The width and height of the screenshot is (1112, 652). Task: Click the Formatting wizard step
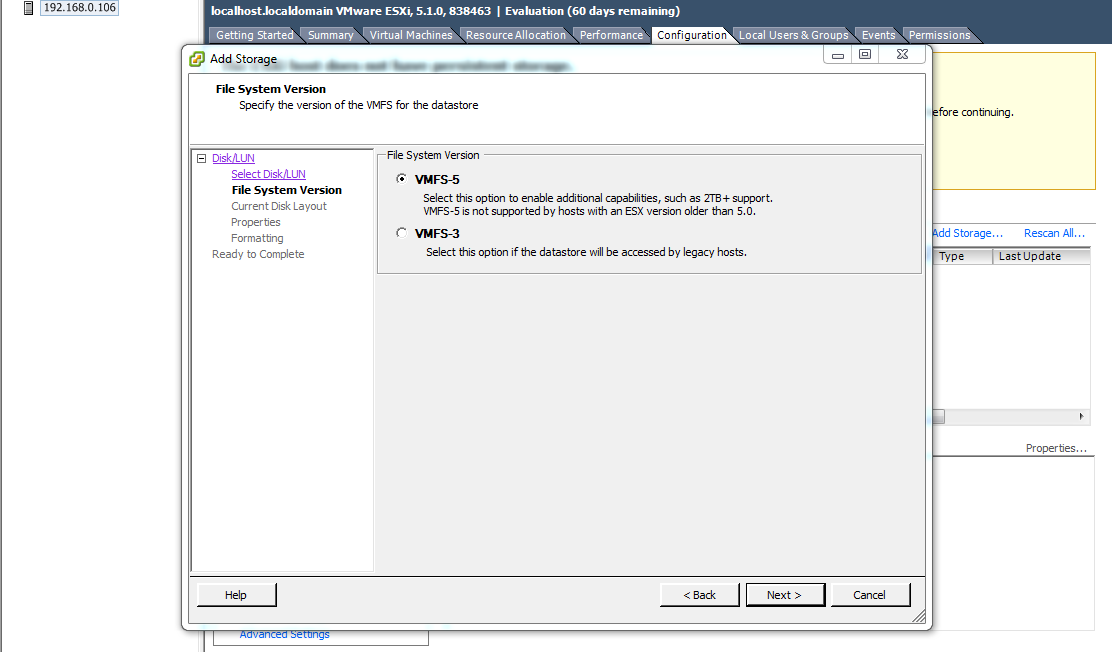(x=257, y=238)
